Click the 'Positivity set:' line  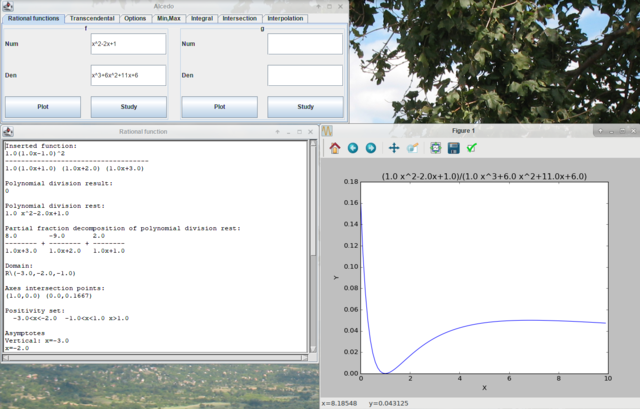click(x=35, y=311)
